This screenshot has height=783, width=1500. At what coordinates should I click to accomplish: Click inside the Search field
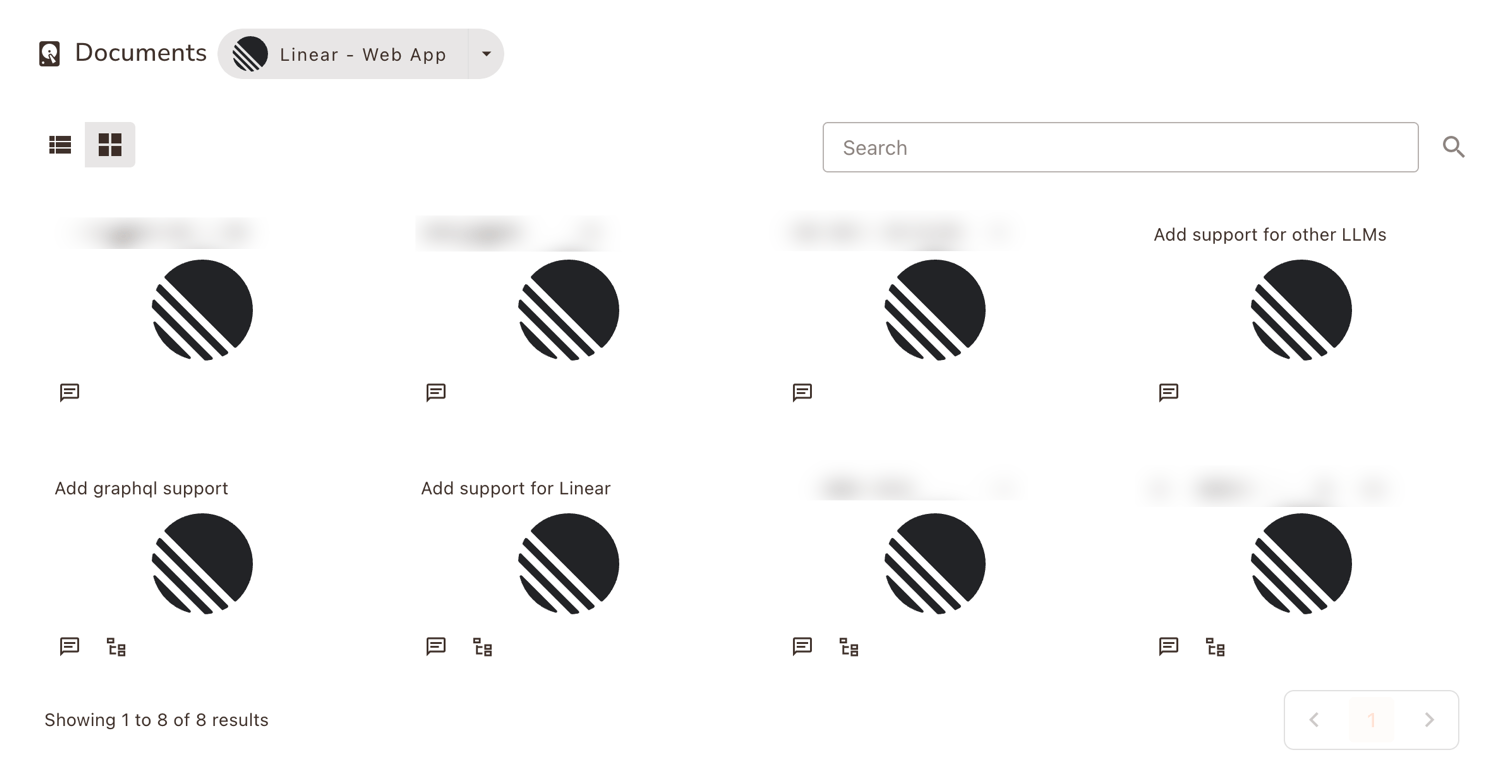point(1120,147)
